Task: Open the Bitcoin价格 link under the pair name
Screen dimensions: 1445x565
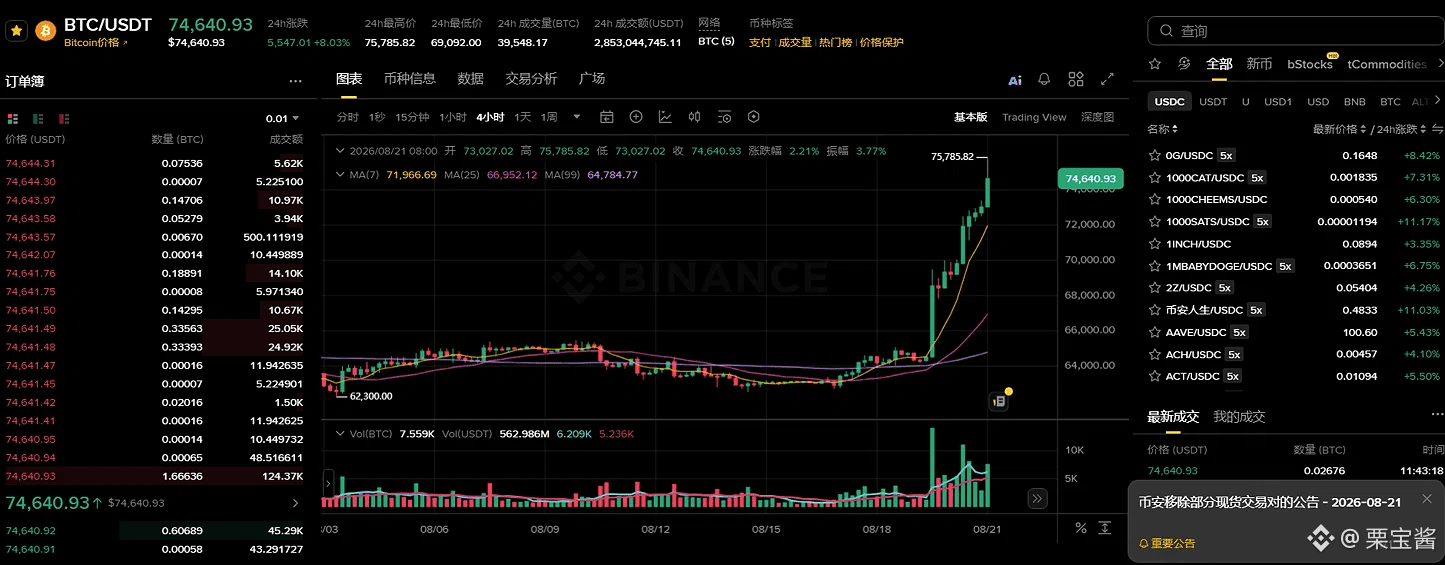Action: click(96, 43)
